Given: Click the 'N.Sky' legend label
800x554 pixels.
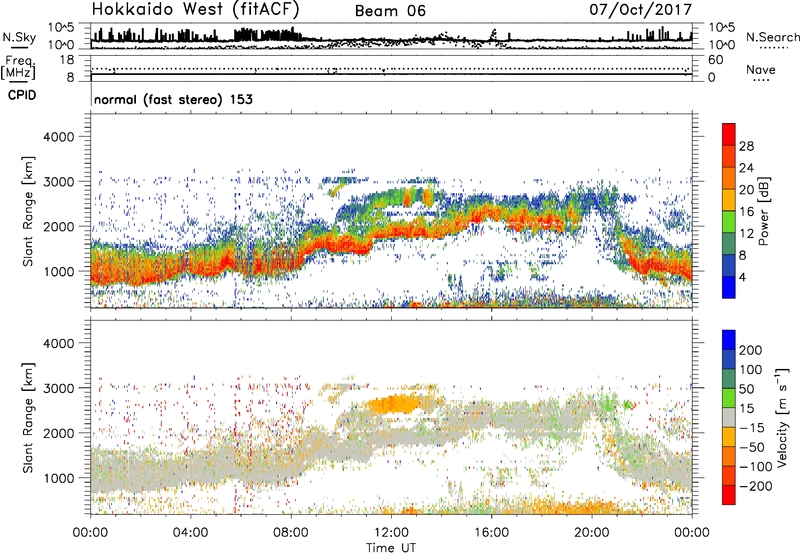Looking at the screenshot, I should [19, 37].
